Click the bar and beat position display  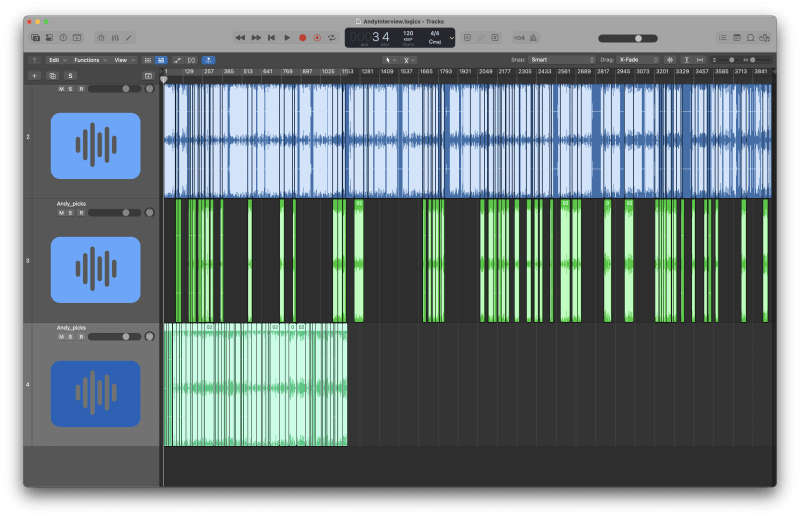[x=370, y=37]
